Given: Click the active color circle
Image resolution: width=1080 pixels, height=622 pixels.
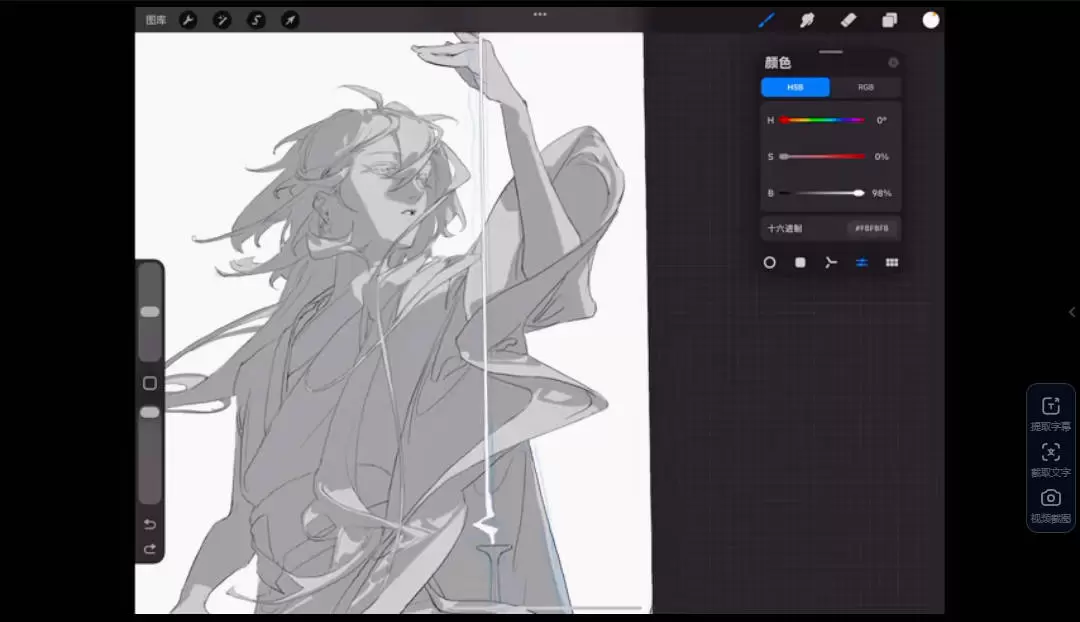Looking at the screenshot, I should [931, 20].
